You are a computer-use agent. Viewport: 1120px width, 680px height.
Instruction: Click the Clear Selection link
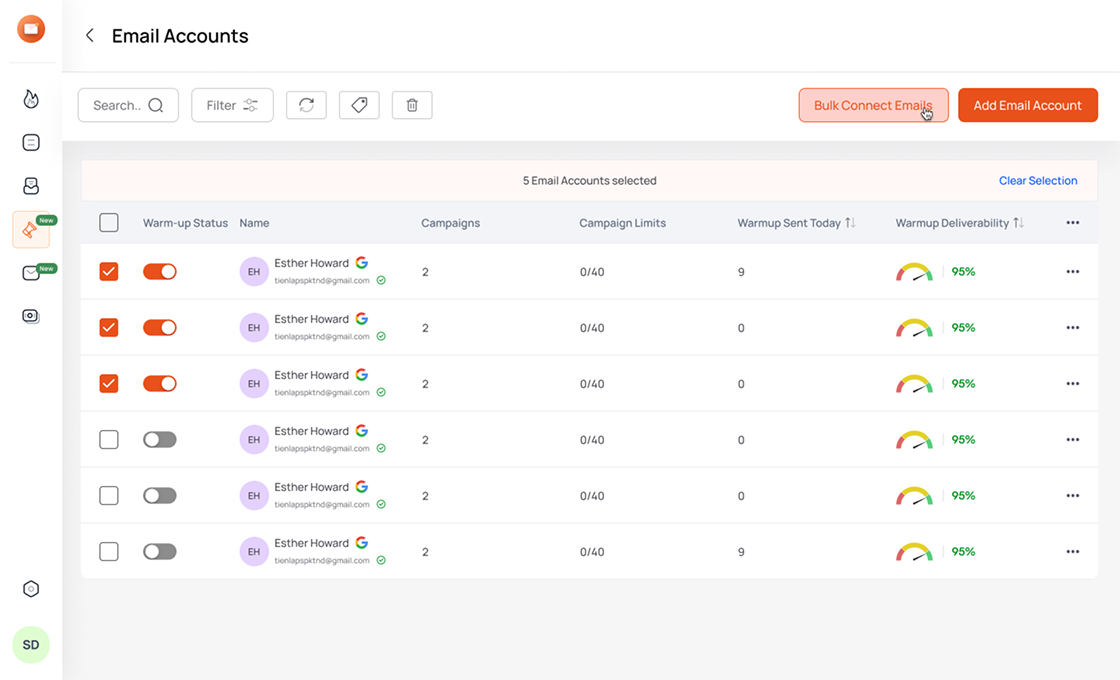1038,180
